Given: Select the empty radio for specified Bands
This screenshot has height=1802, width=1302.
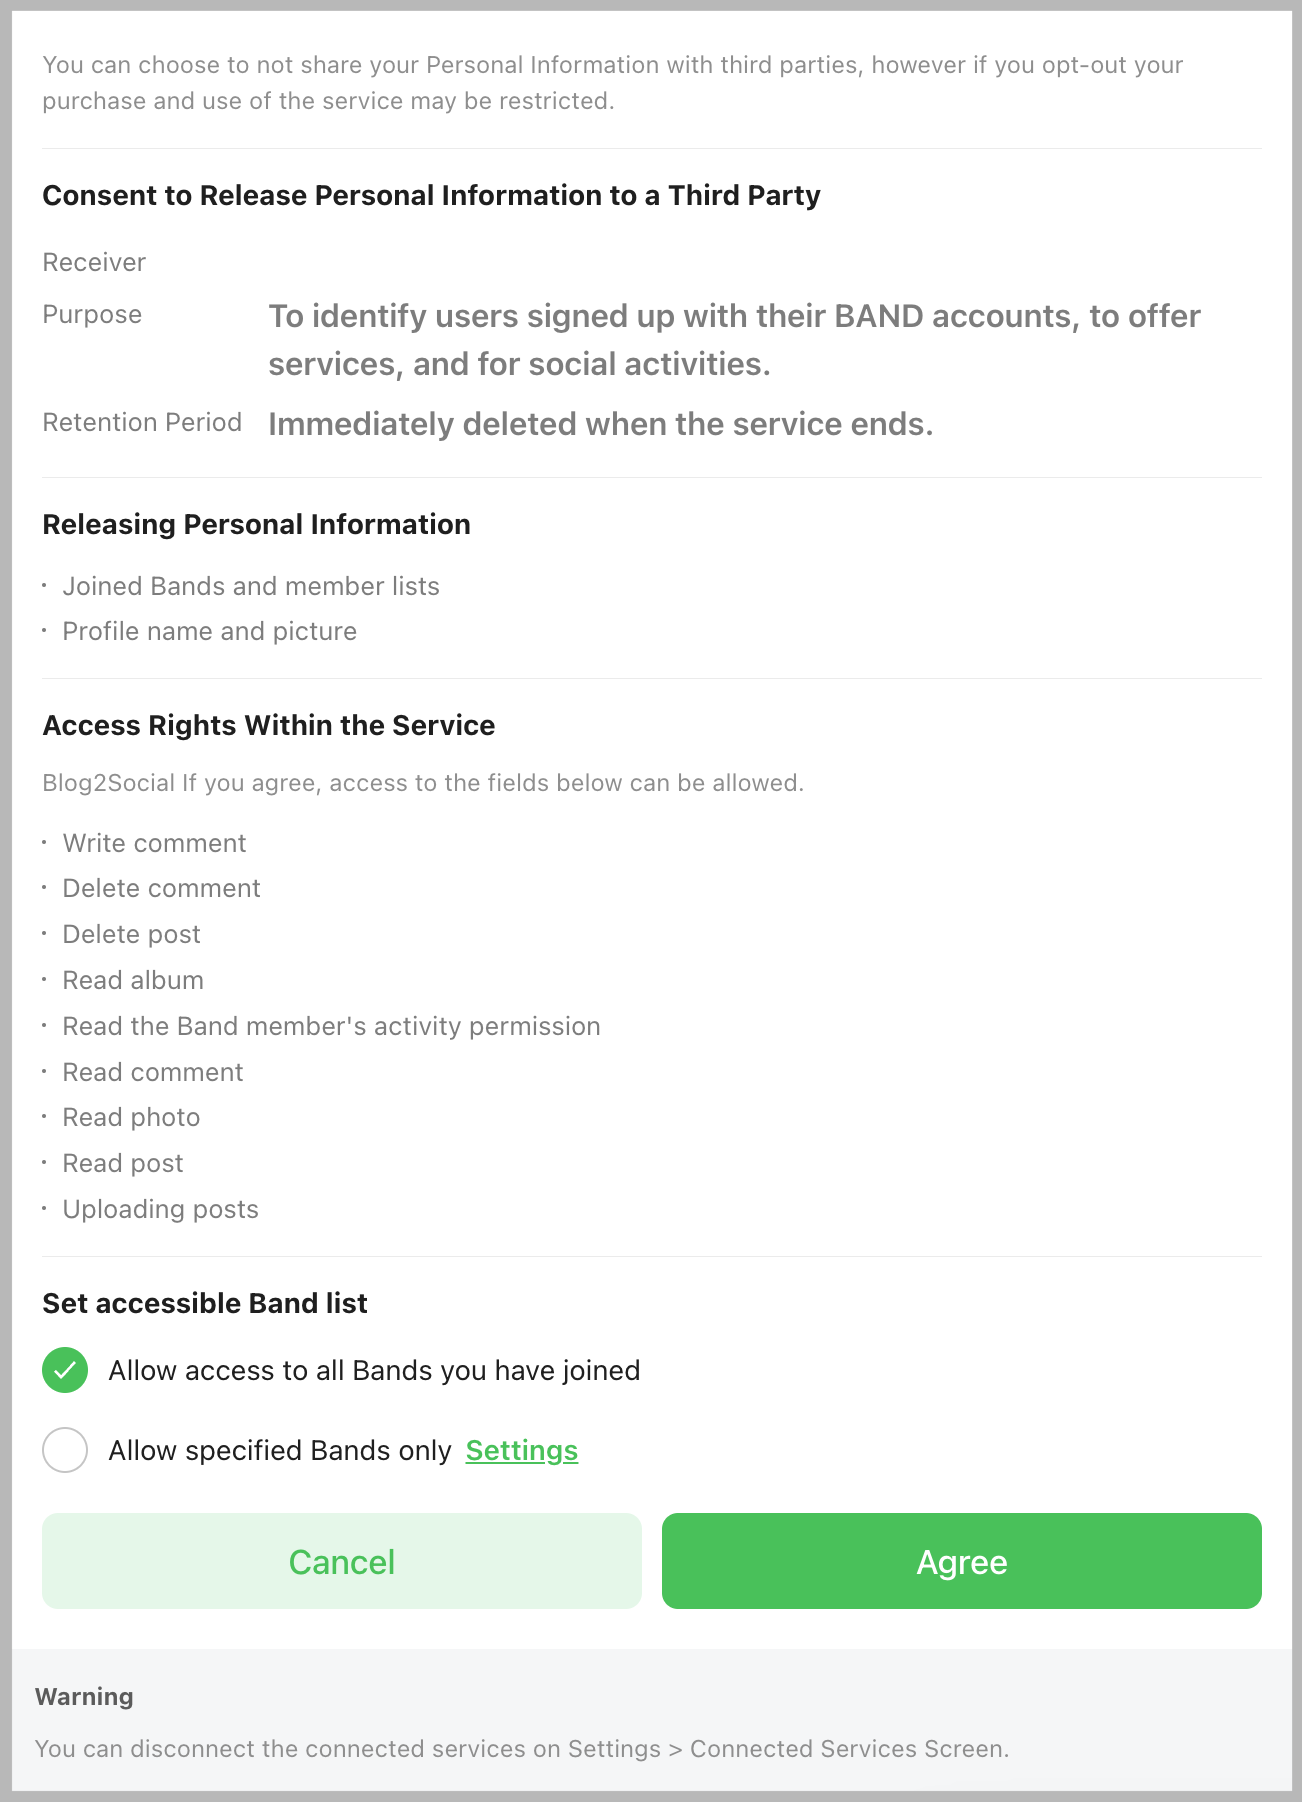Looking at the screenshot, I should (65, 1450).
